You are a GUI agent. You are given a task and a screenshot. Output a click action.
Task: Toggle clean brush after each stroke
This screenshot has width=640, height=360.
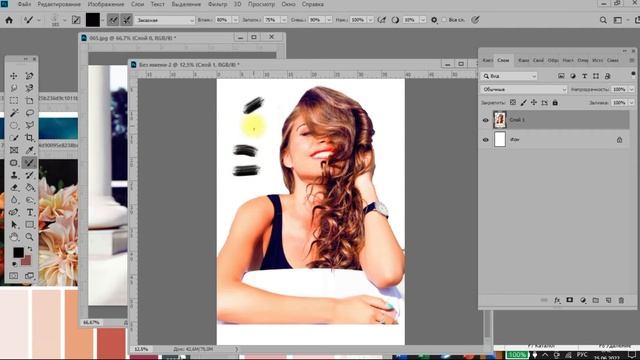(x=127, y=20)
